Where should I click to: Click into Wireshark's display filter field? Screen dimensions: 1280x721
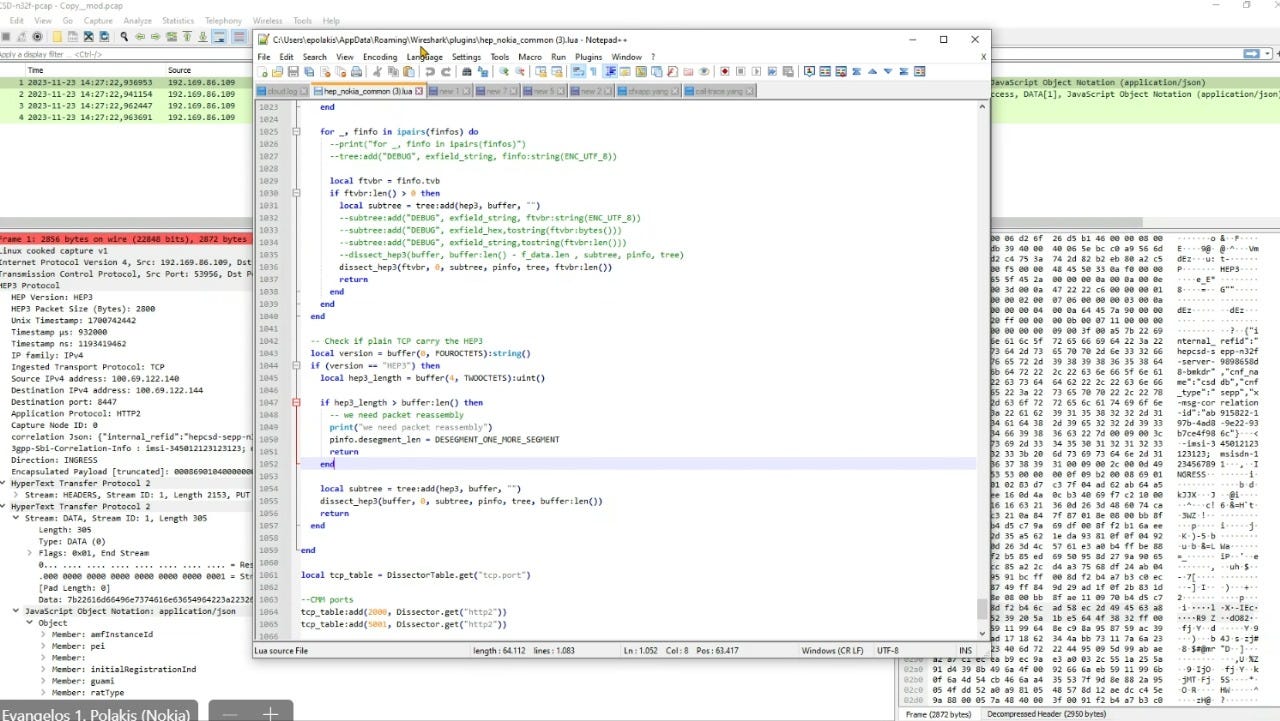(125, 54)
